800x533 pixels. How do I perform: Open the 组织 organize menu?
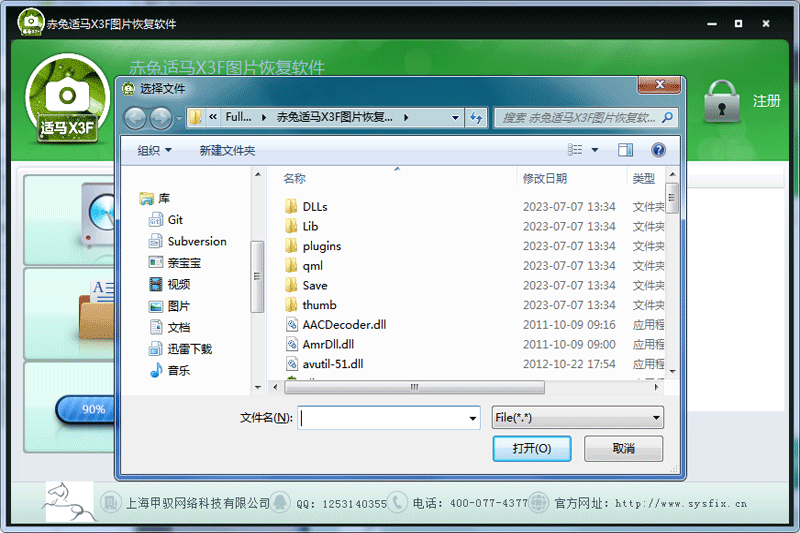(154, 150)
